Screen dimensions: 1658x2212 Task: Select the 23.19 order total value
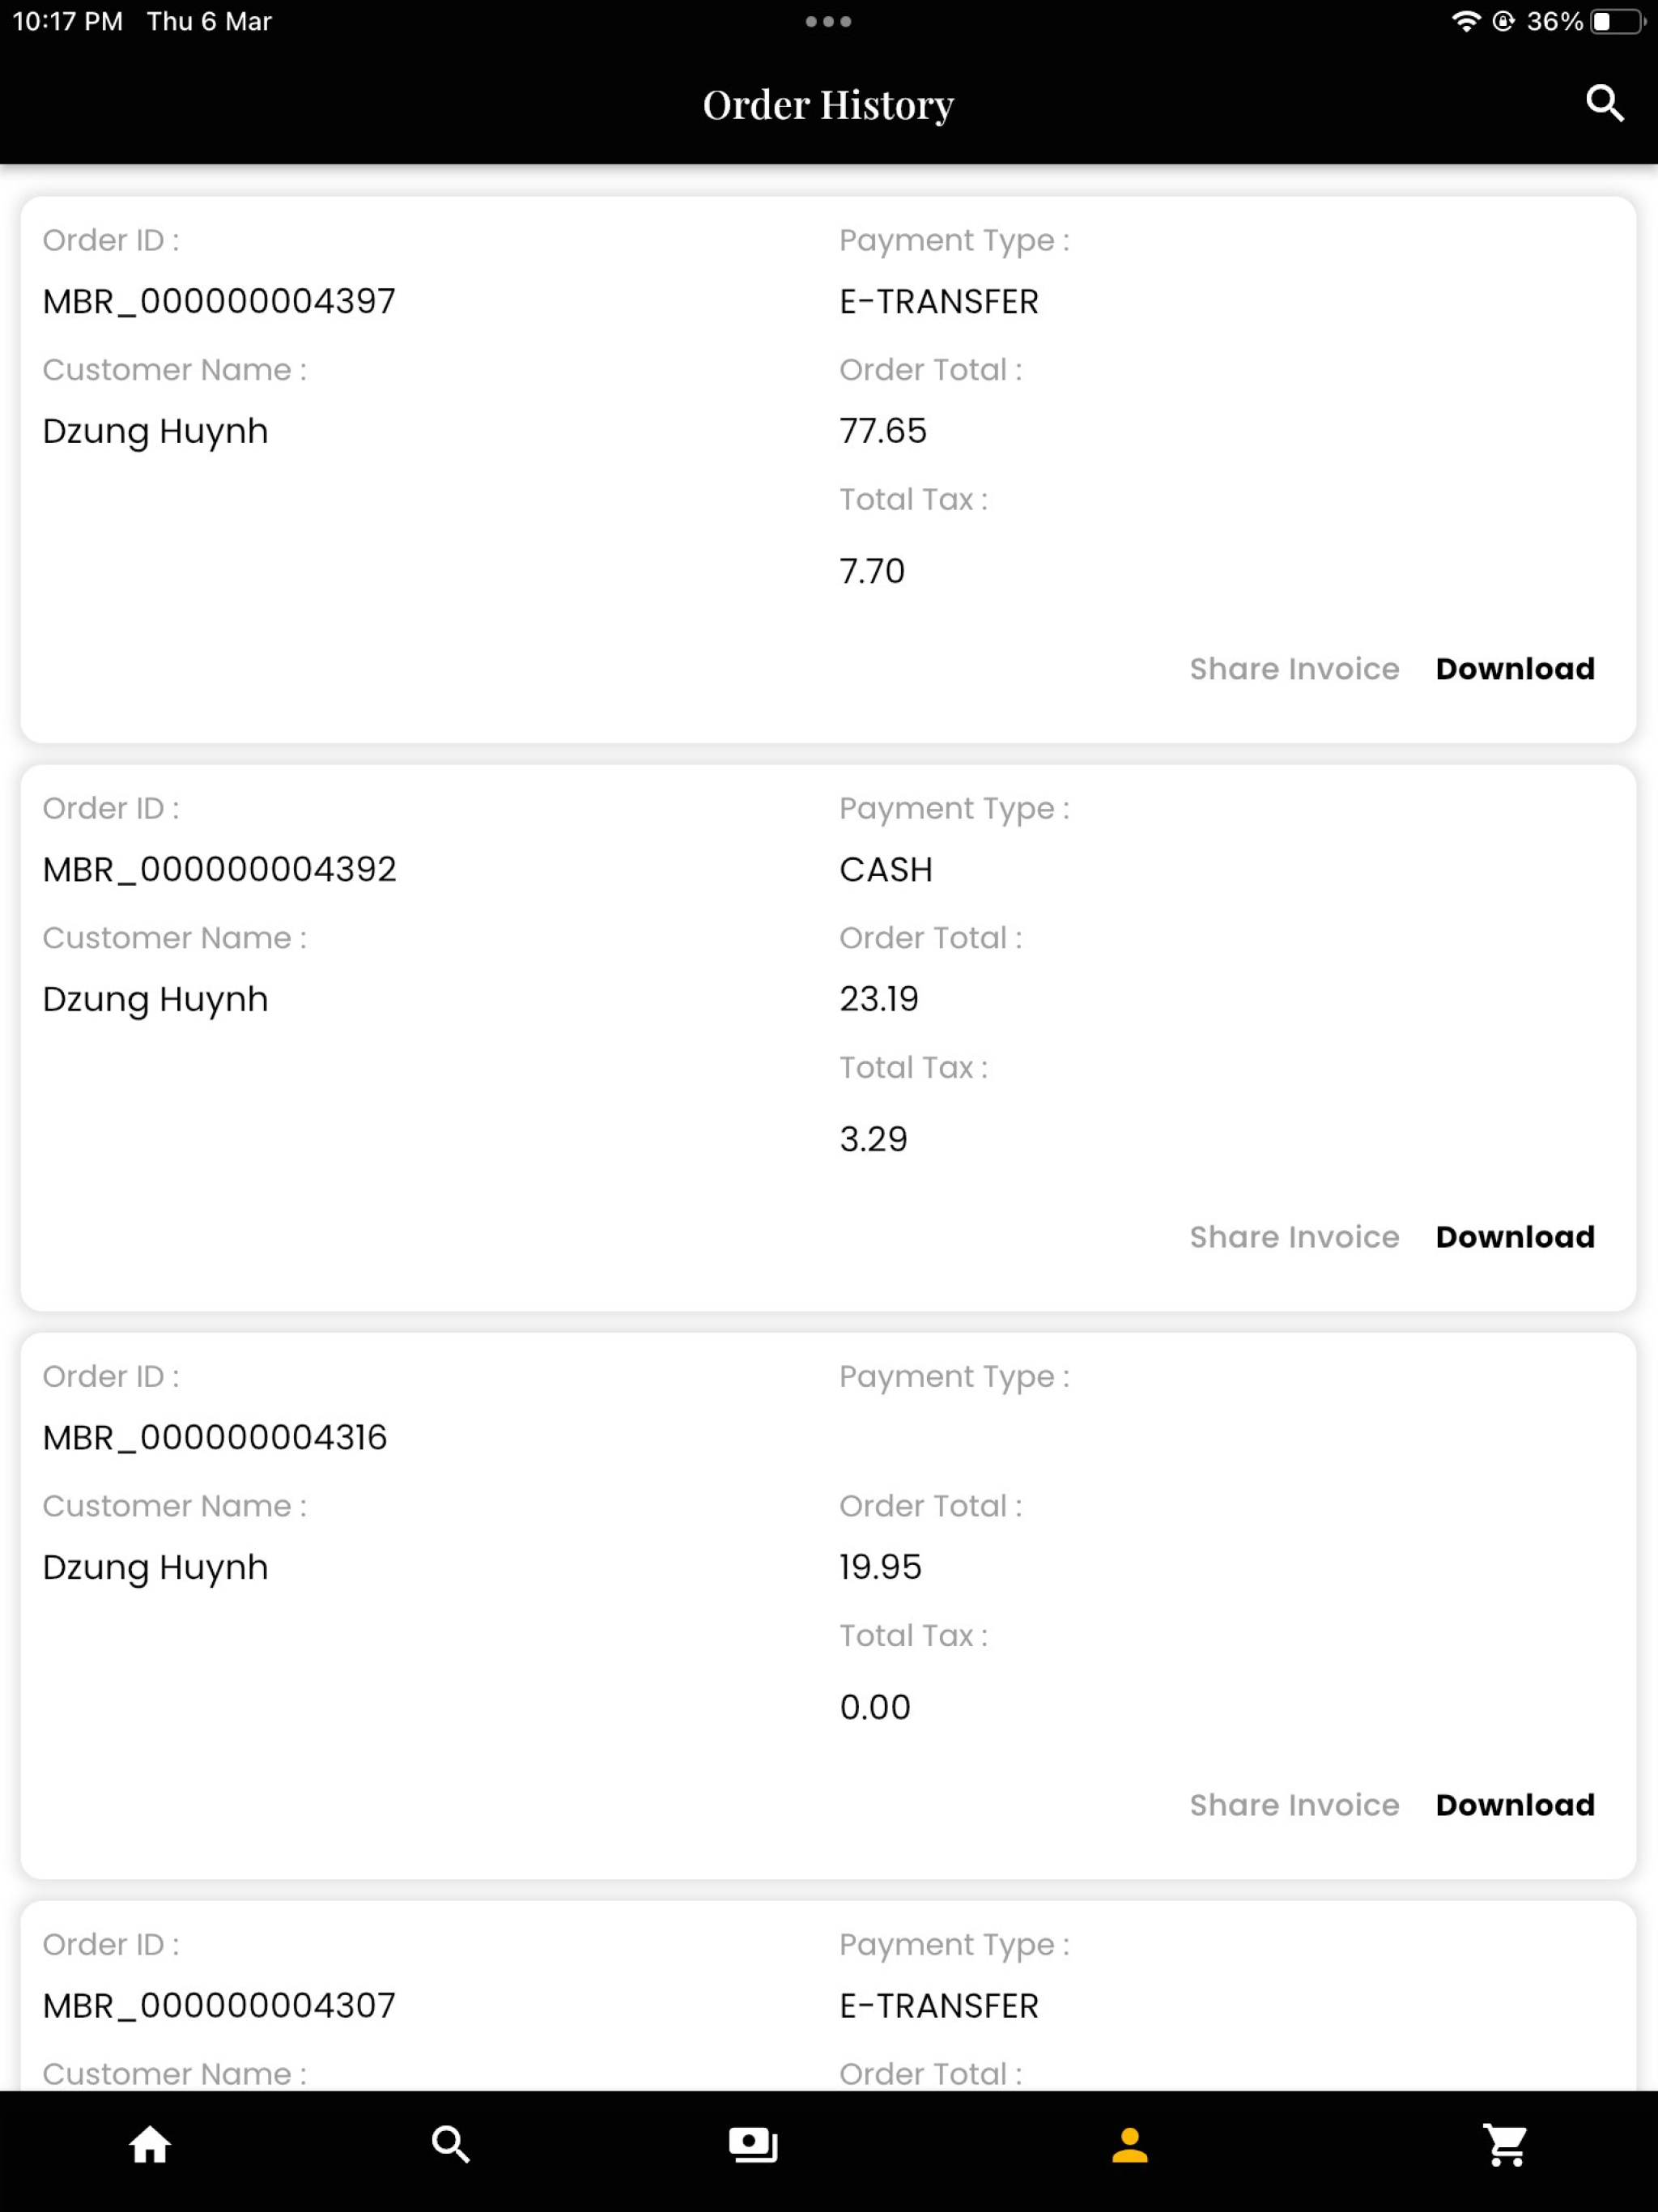pyautogui.click(x=878, y=999)
